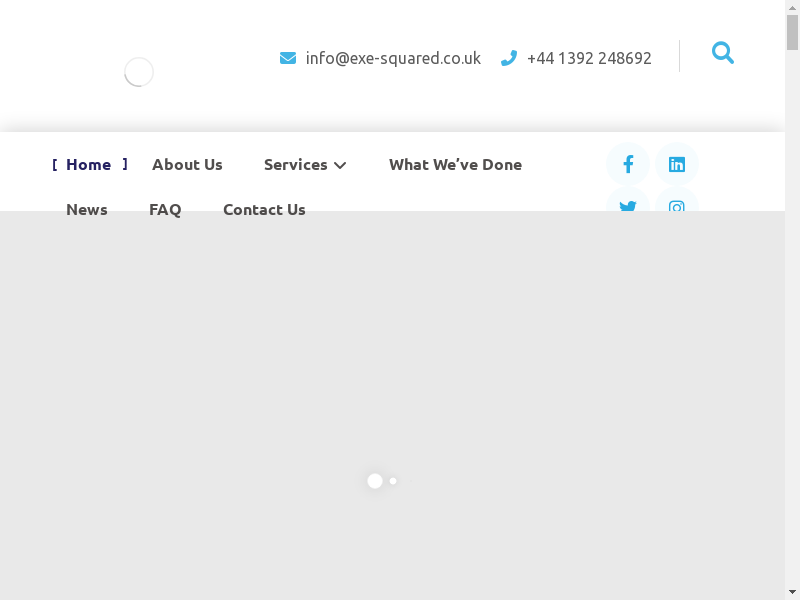Navigate to the News page
Screen dimensions: 800x600
[x=87, y=209]
